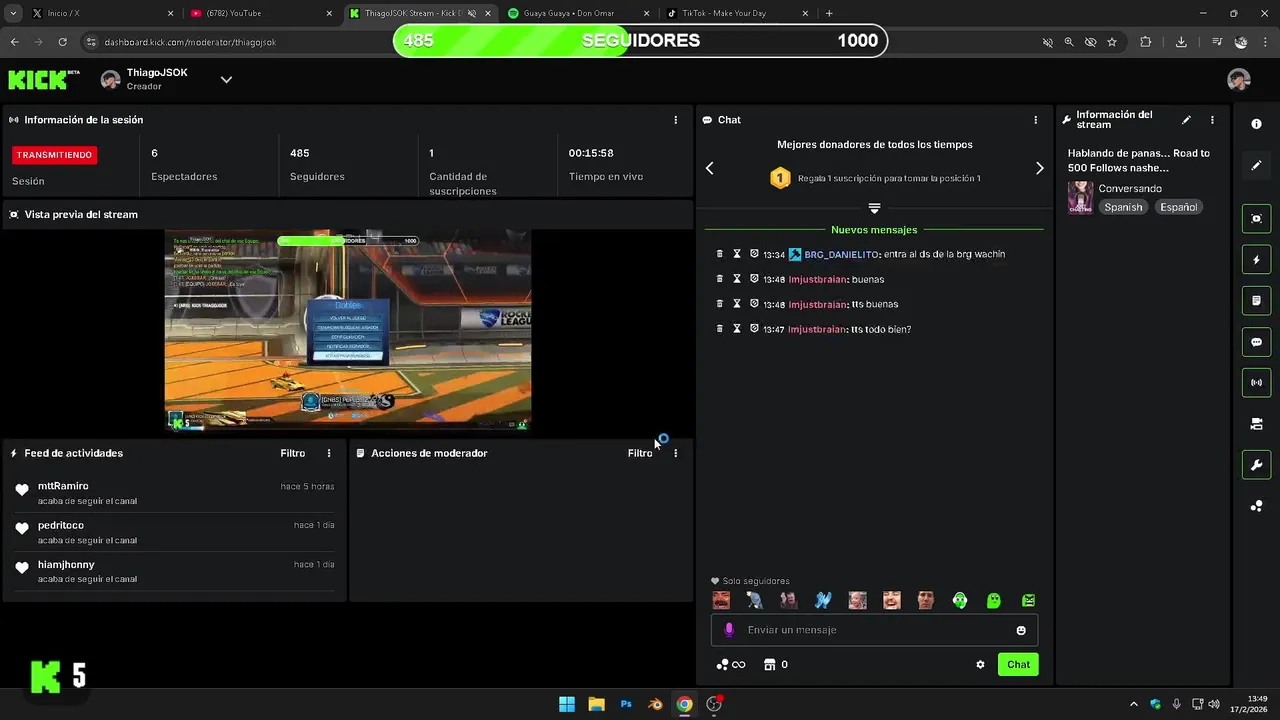Viewport: 1280px width, 720px height.
Task: Delete BRG_DANIELITO's message with the trash icon
Action: tap(719, 254)
